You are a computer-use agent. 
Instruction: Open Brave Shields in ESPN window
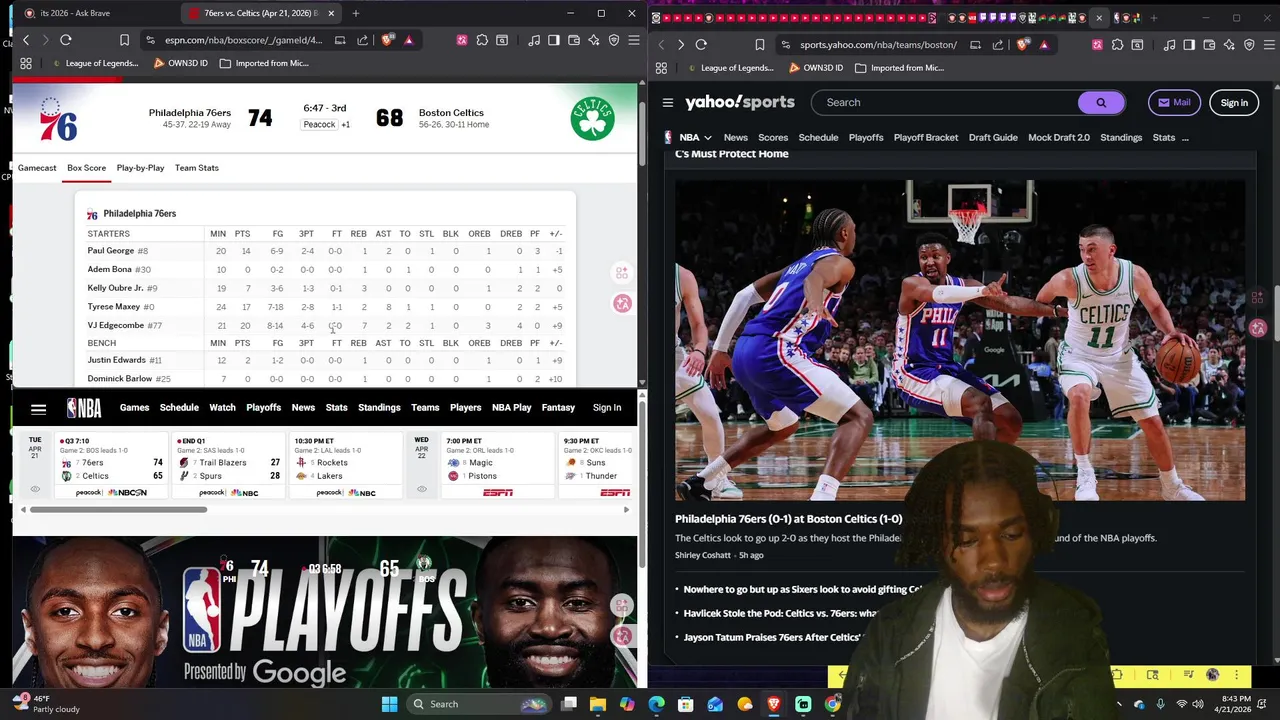[x=387, y=40]
